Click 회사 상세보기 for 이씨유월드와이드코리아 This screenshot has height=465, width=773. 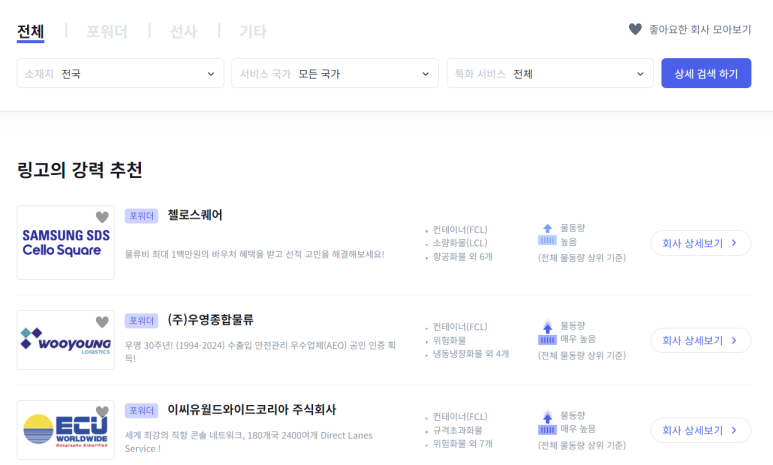(701, 430)
